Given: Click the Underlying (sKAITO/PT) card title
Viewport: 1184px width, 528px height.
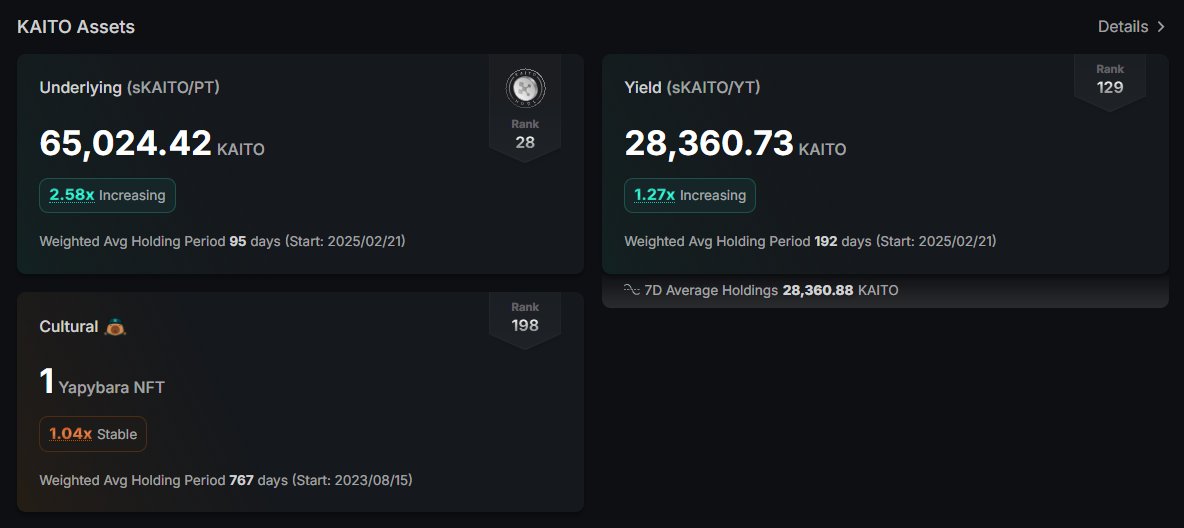Looking at the screenshot, I should 129,88.
